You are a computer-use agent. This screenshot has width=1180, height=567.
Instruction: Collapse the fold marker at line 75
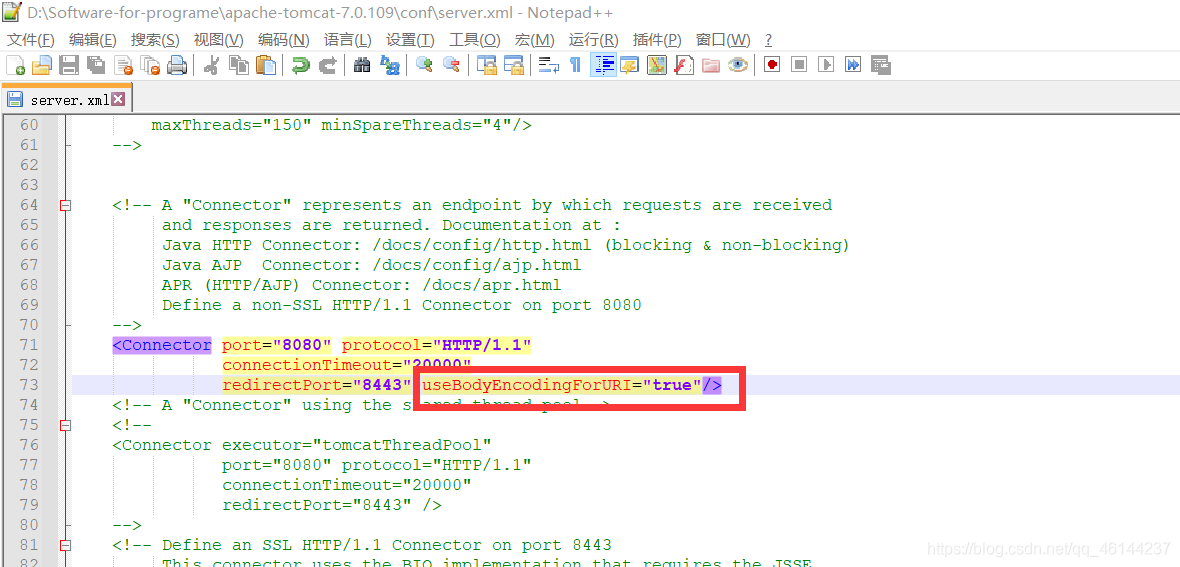[66, 425]
